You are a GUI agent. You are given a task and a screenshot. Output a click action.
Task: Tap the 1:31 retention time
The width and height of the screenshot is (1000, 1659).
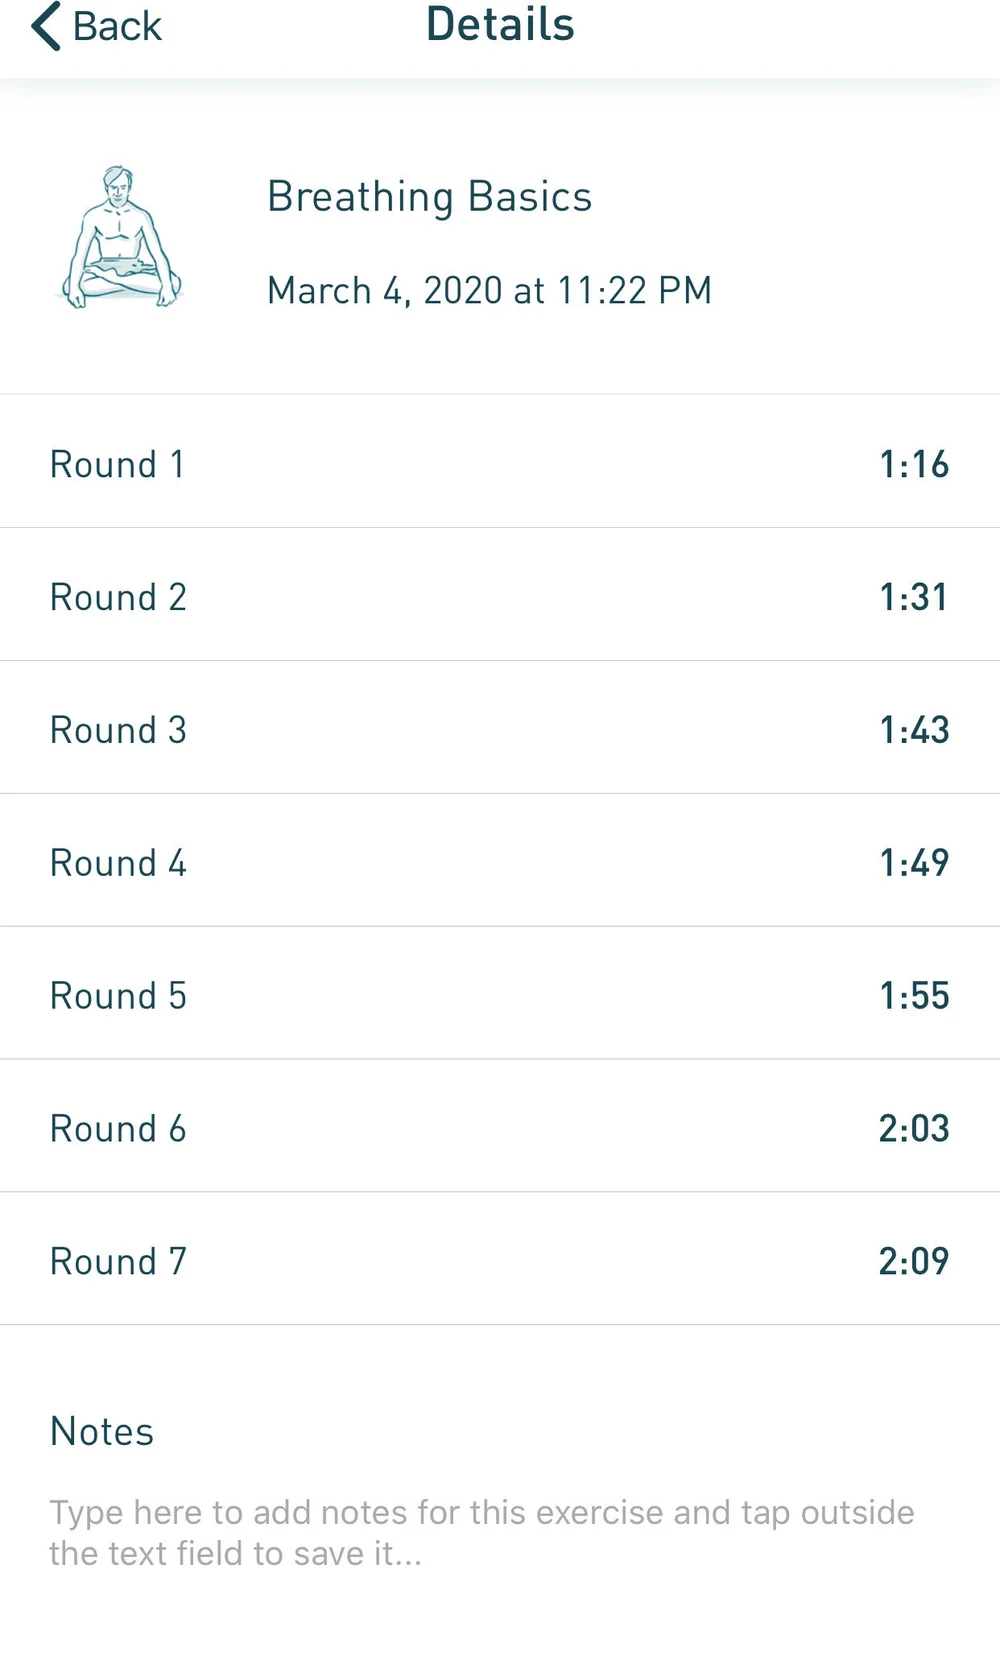pyautogui.click(x=914, y=597)
